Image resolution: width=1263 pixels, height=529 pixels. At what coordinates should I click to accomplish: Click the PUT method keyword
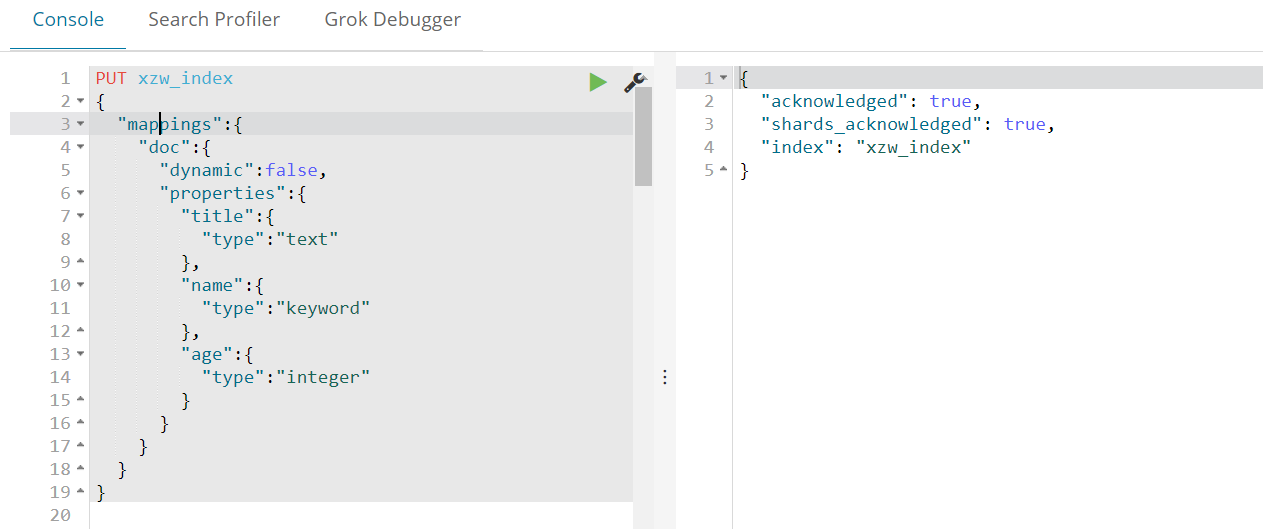112,78
